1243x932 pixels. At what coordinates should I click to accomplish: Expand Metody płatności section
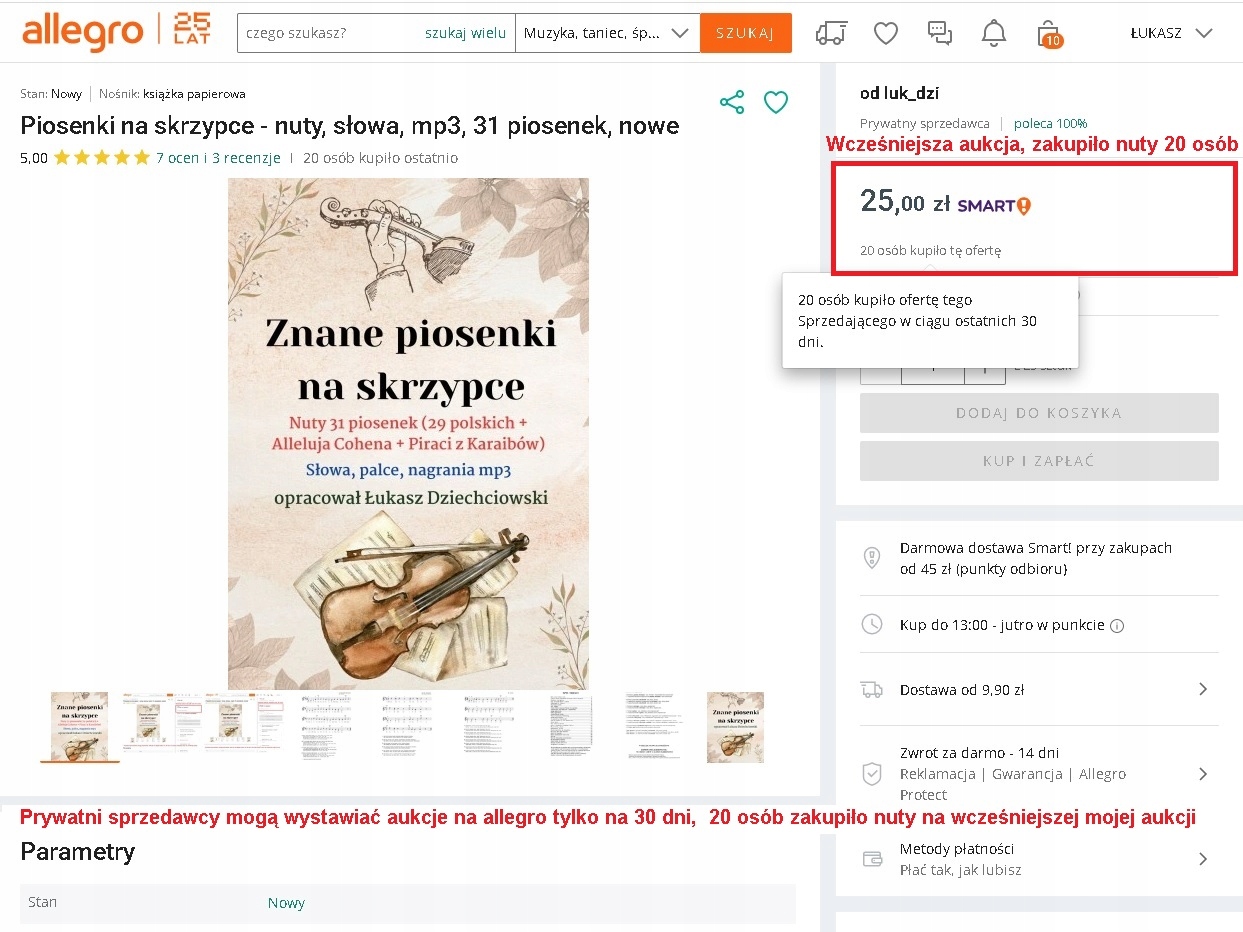(x=1039, y=859)
